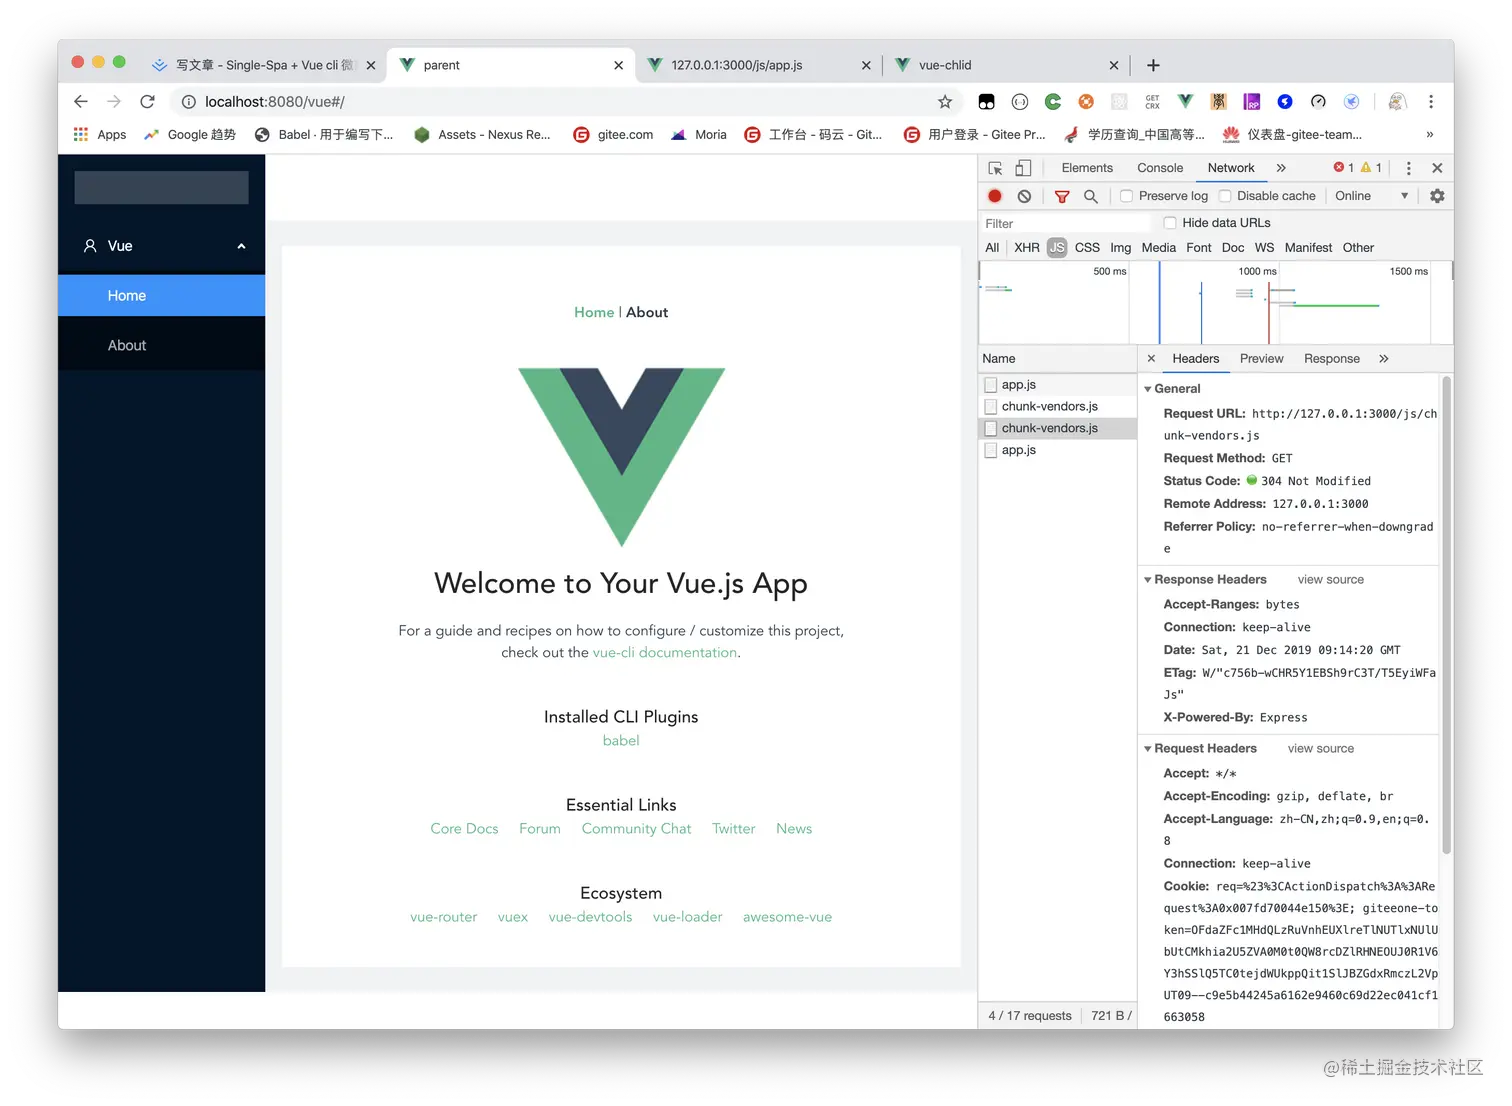Image resolution: width=1512 pixels, height=1106 pixels.
Task: Select About in the sidebar menu
Action: pos(162,345)
